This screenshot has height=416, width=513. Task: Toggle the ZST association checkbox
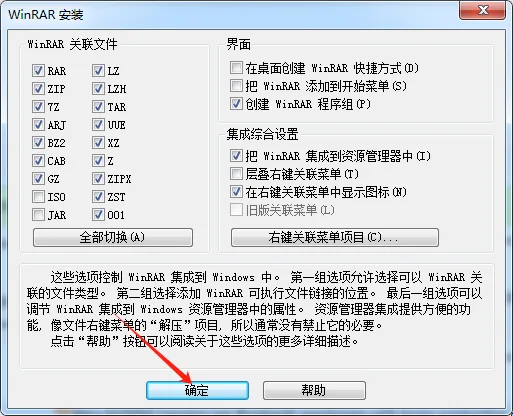[98, 197]
